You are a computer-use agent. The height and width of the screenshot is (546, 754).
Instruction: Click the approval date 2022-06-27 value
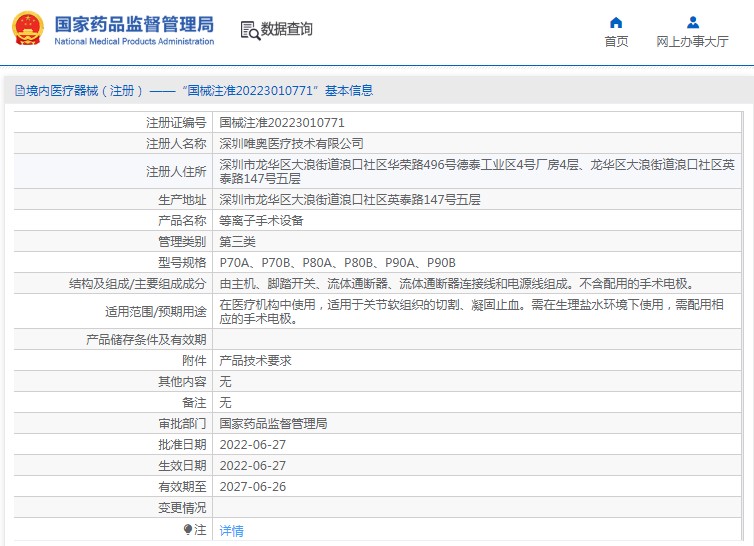252,444
